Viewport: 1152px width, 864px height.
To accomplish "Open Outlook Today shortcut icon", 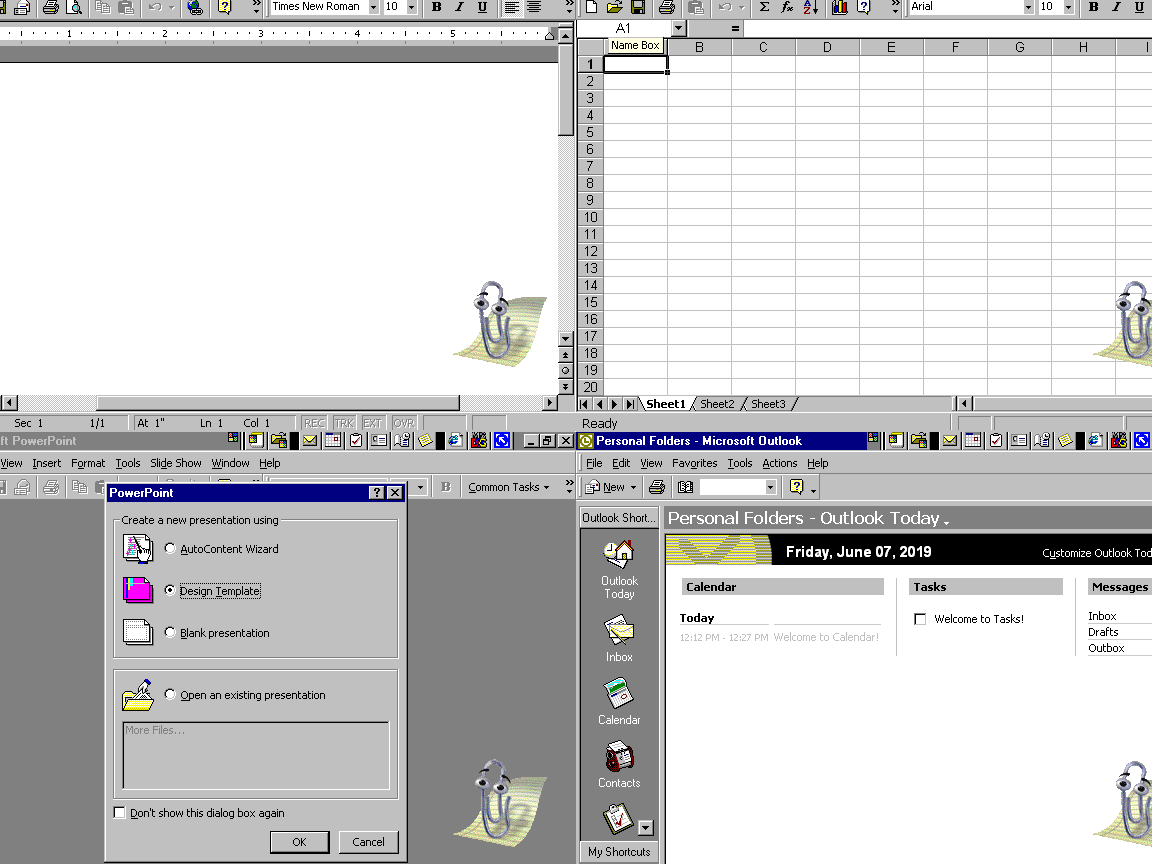I will (x=619, y=569).
